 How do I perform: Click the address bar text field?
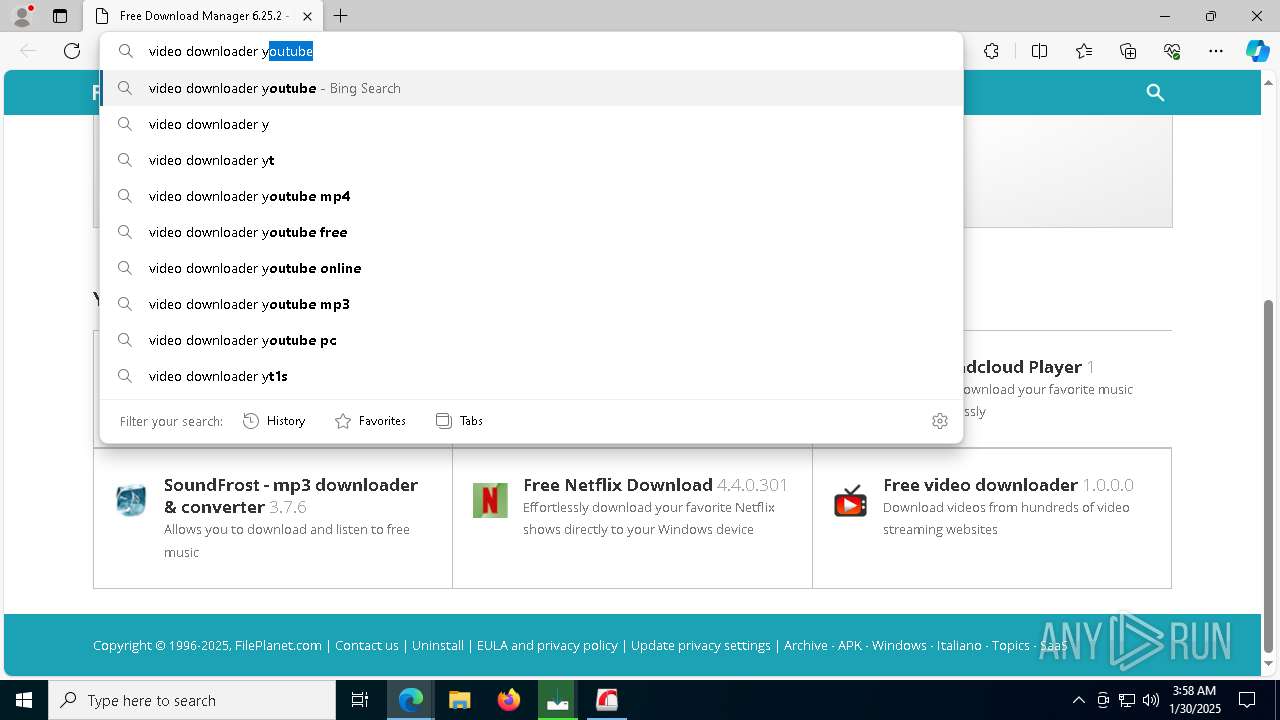coord(531,51)
